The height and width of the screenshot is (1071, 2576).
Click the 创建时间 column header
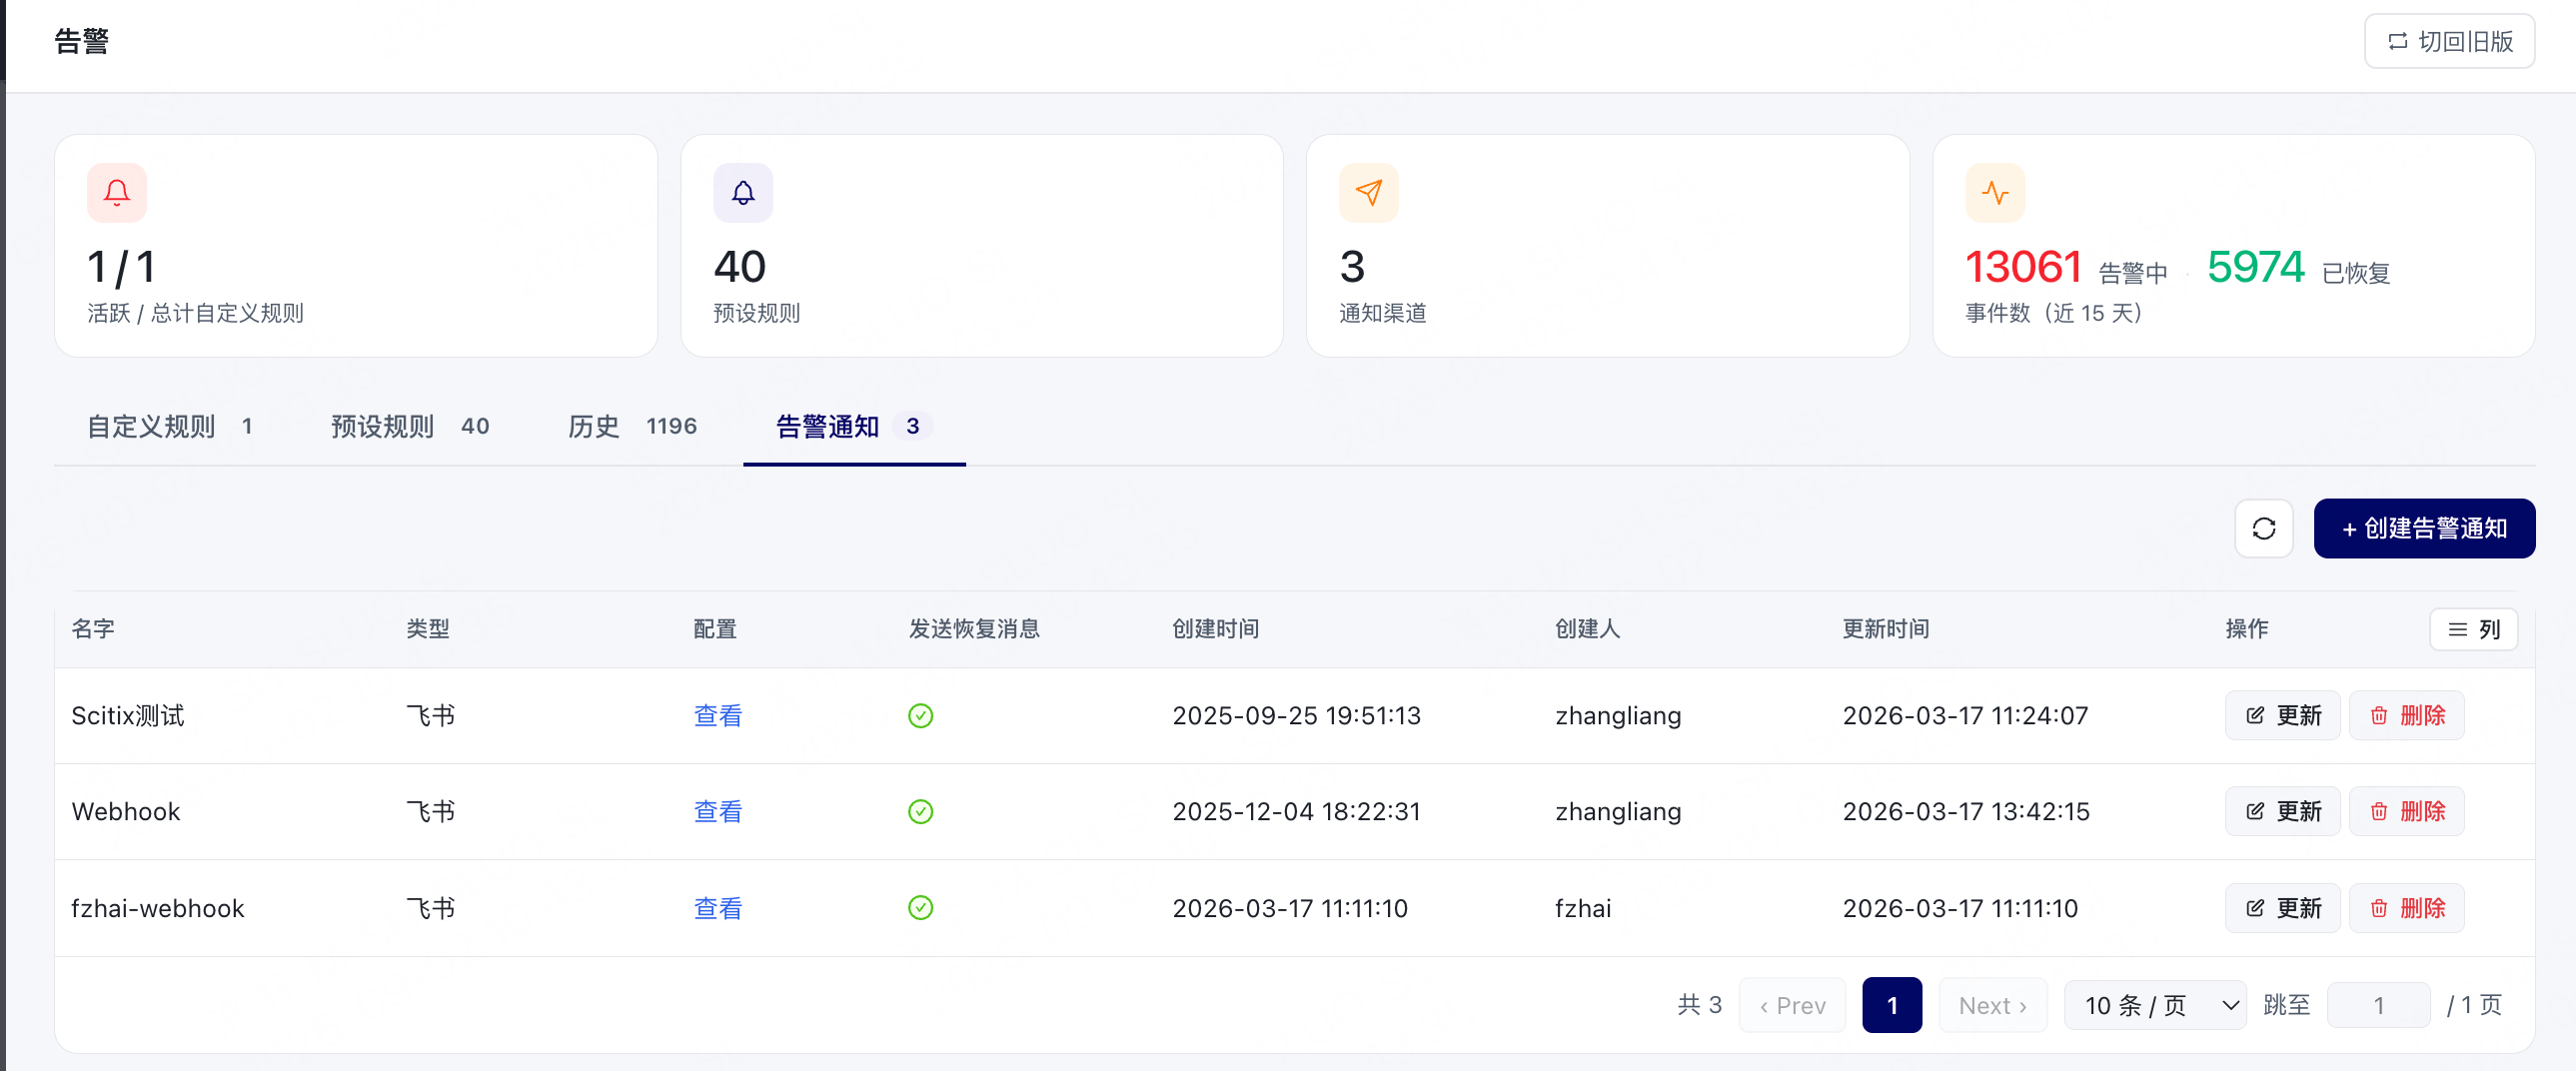(1215, 629)
